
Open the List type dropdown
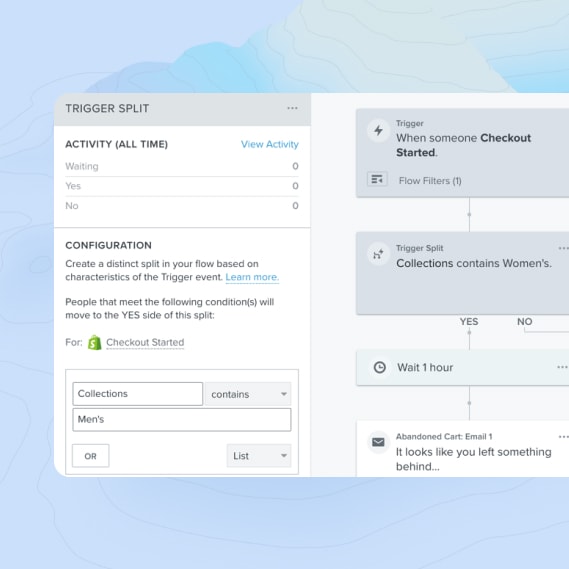259,456
